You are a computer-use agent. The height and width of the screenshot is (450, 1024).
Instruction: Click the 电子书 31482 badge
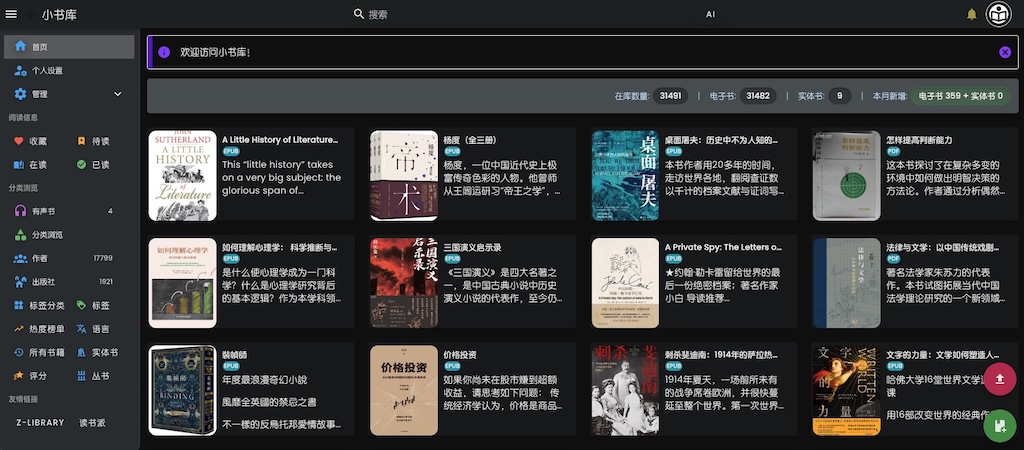[x=758, y=96]
